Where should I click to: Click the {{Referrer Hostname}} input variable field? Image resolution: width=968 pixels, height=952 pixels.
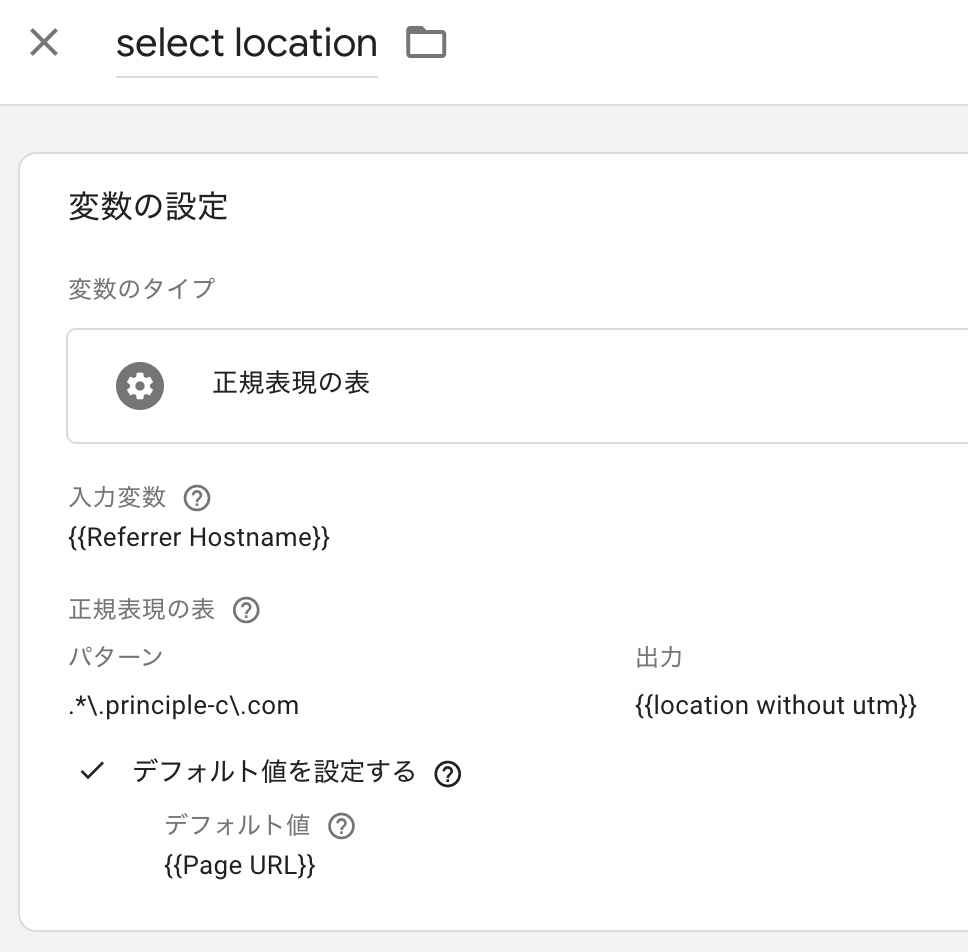[196, 537]
